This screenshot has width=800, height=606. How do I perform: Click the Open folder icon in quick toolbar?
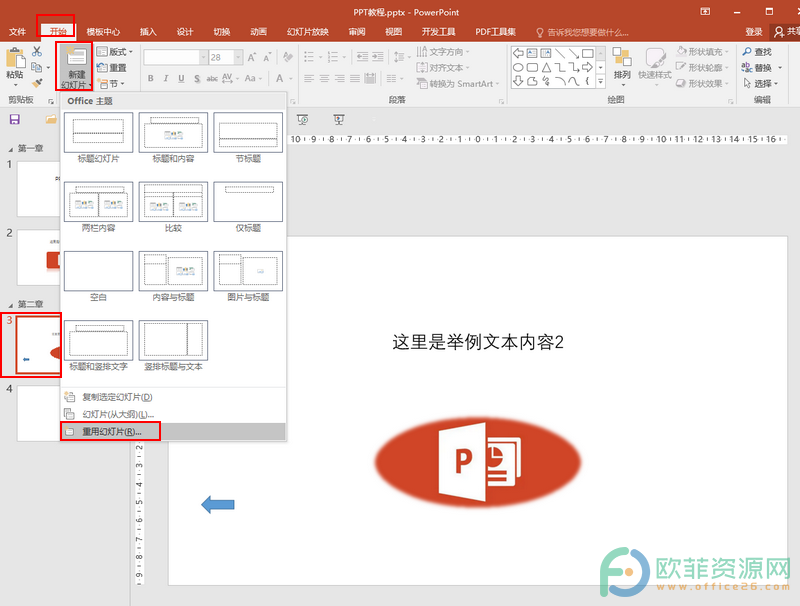(x=51, y=119)
